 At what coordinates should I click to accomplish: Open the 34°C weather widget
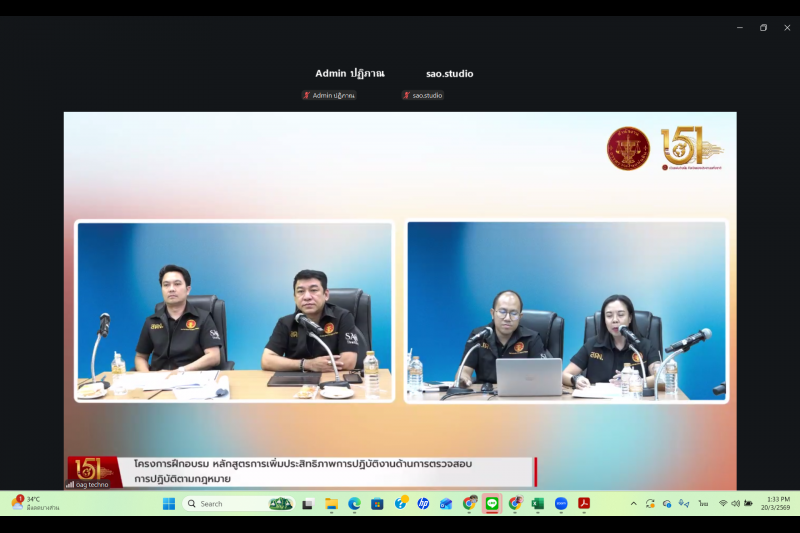click(35, 503)
